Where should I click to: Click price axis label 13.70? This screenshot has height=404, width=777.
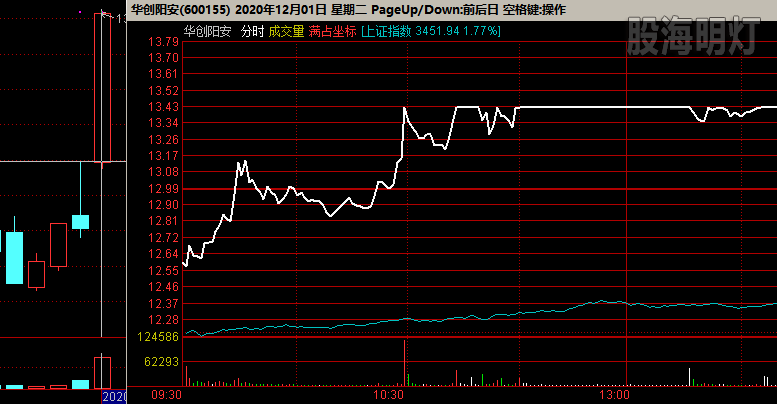coord(164,58)
